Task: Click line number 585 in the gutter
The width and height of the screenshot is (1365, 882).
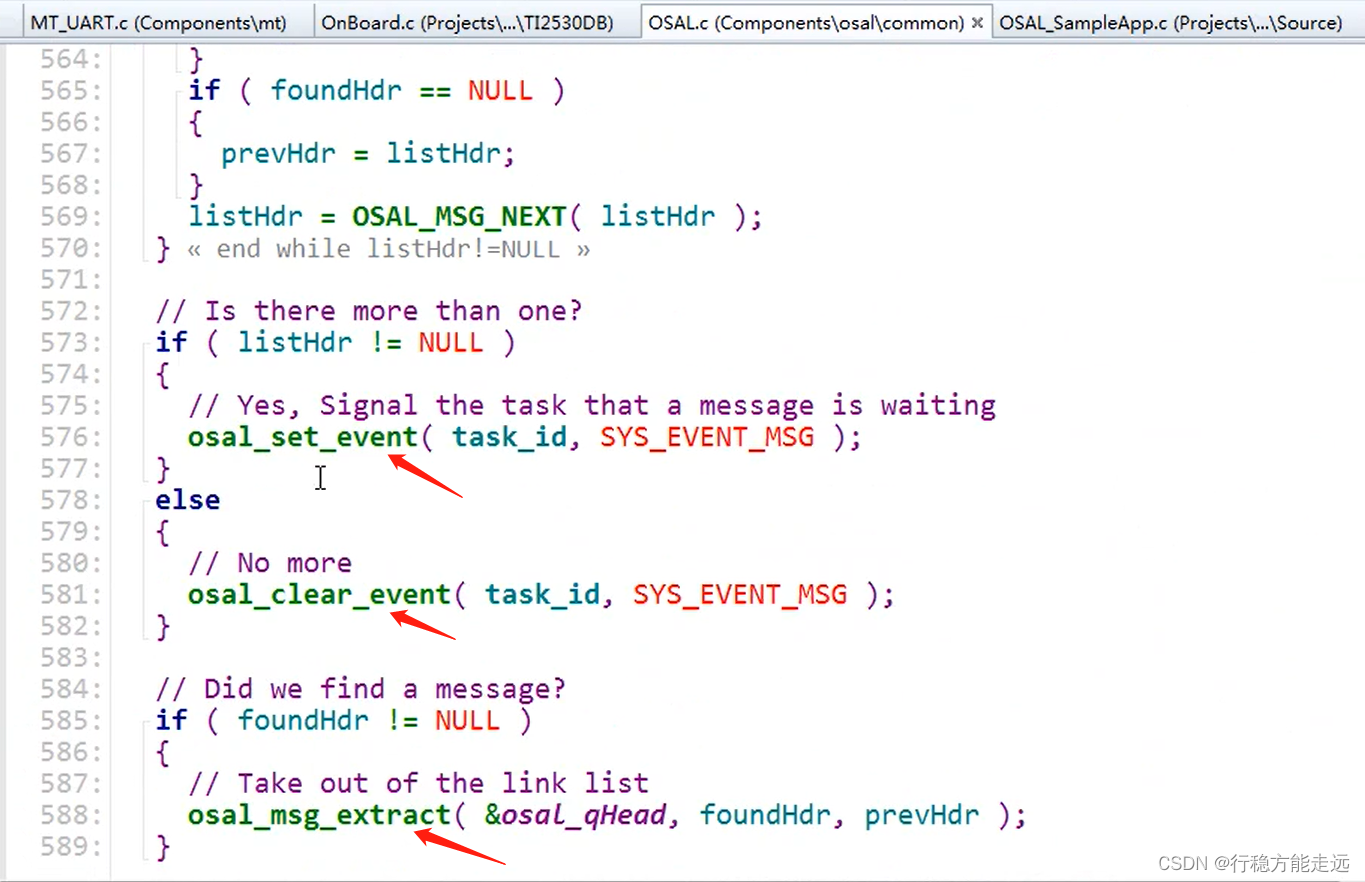Action: (x=71, y=720)
